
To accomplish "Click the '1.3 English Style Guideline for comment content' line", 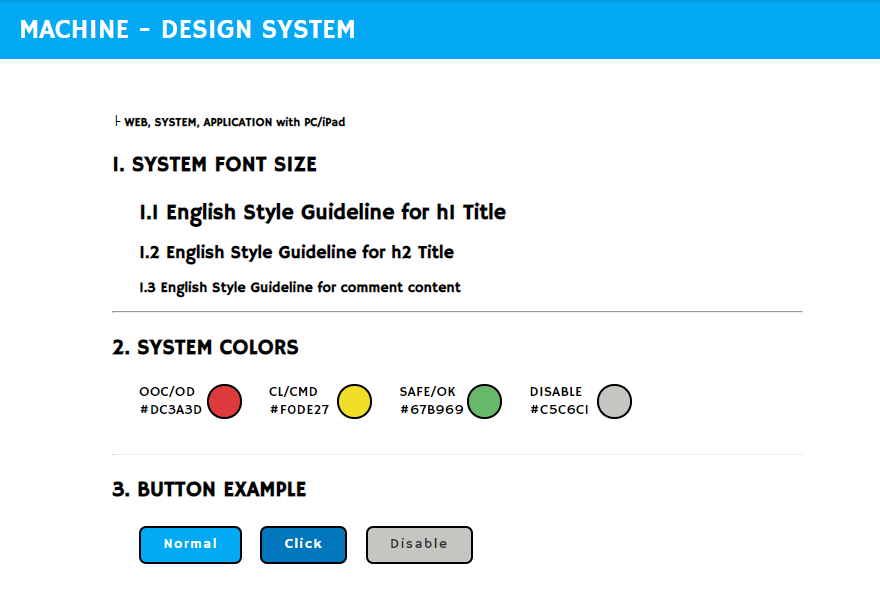I will pyautogui.click(x=300, y=287).
